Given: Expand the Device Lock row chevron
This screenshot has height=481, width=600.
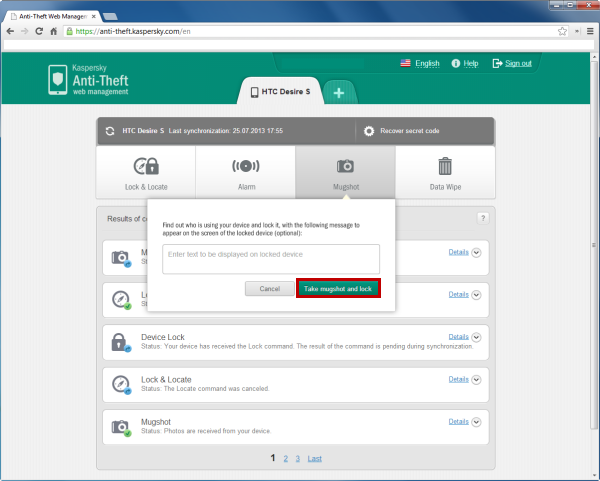Looking at the screenshot, I should tap(476, 337).
